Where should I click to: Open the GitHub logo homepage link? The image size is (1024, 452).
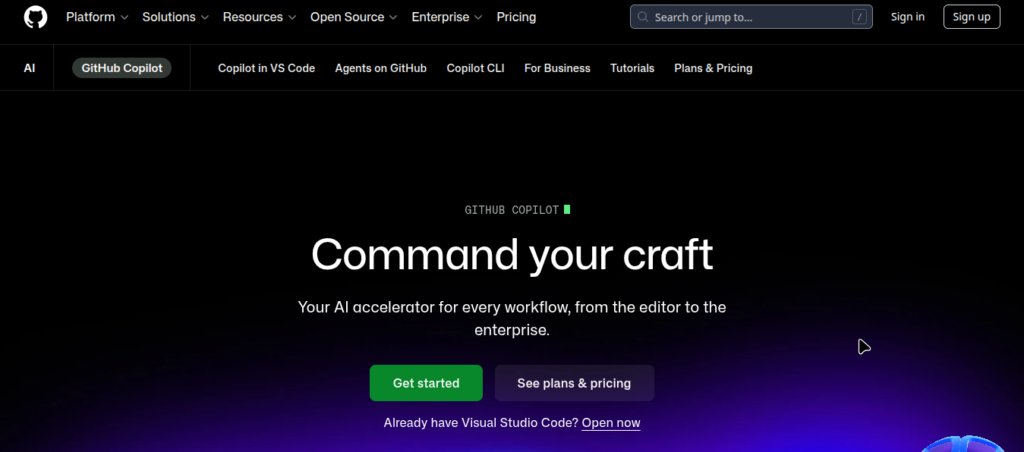tap(35, 17)
